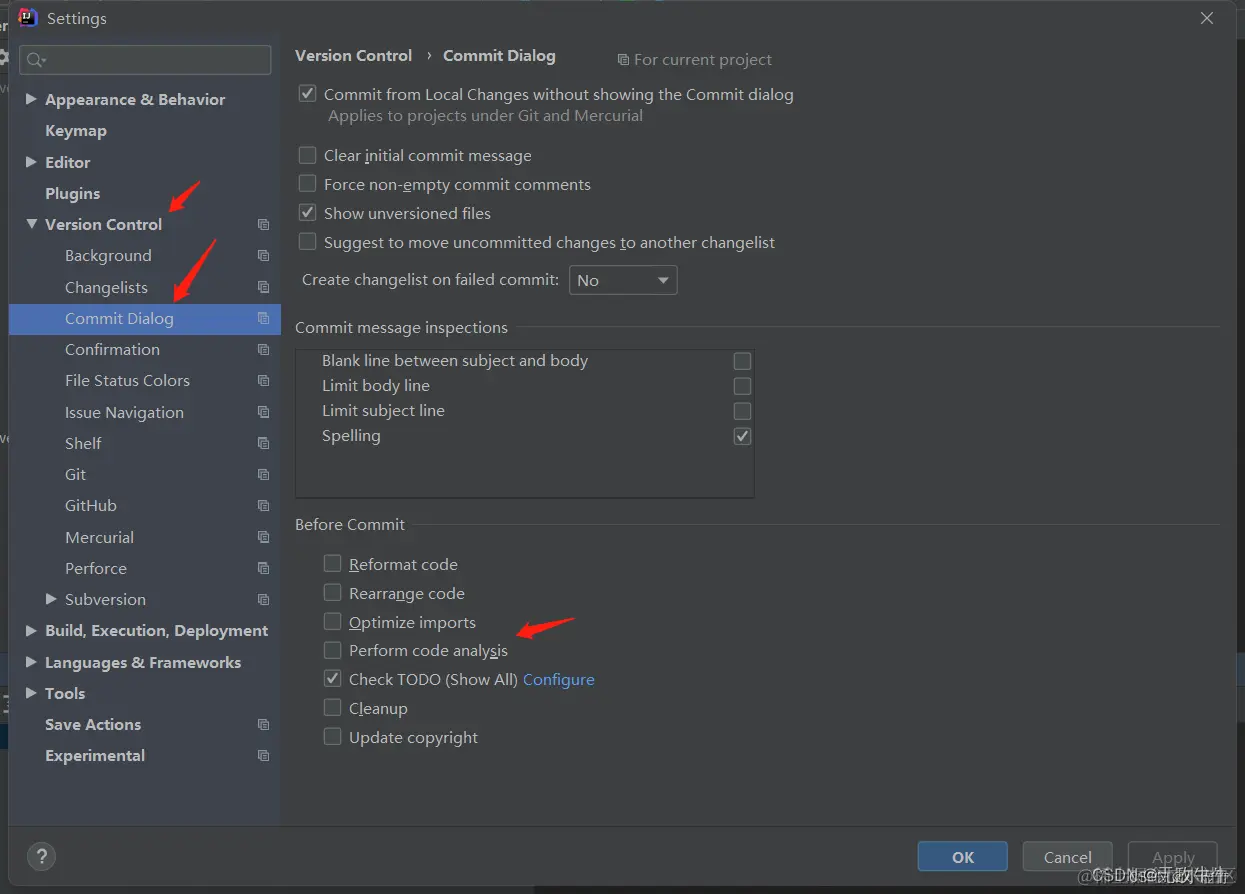The width and height of the screenshot is (1245, 894).
Task: Select Confirmation in the sidebar
Action: (112, 349)
